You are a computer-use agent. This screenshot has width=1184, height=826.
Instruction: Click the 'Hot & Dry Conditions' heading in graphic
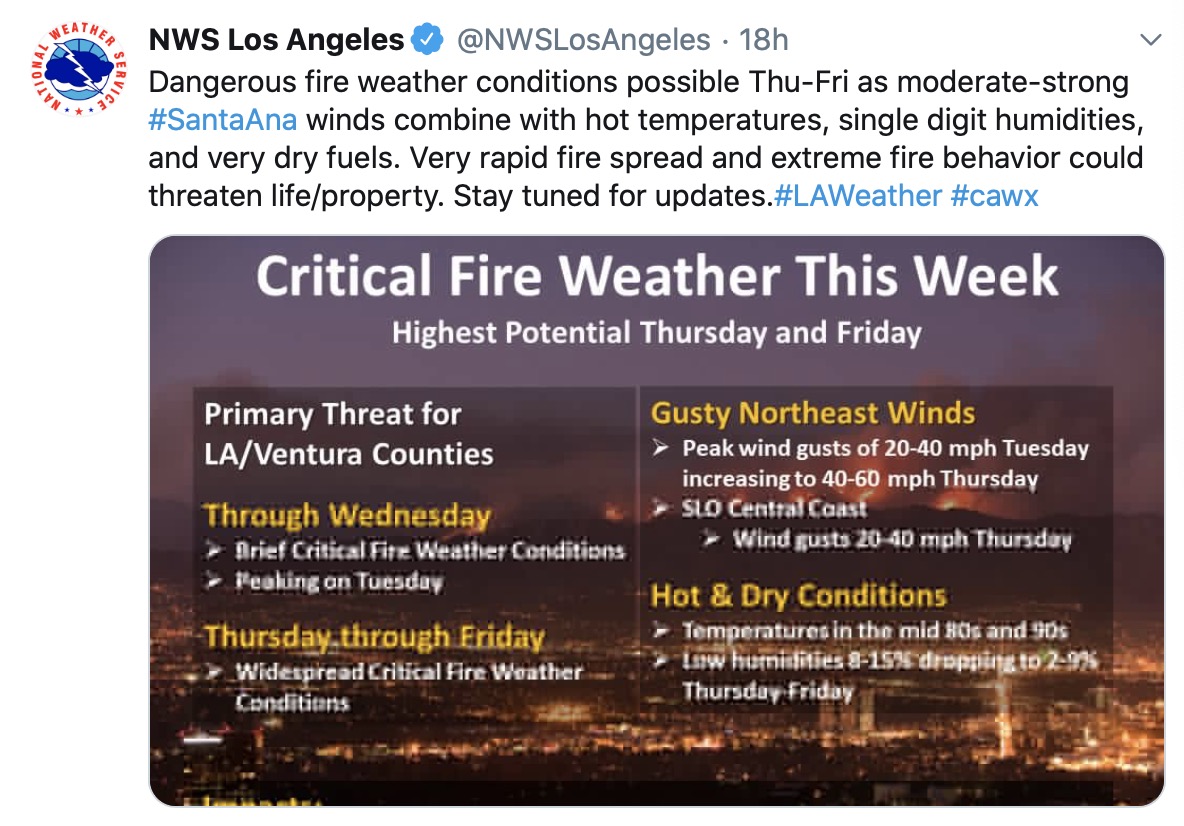point(798,596)
